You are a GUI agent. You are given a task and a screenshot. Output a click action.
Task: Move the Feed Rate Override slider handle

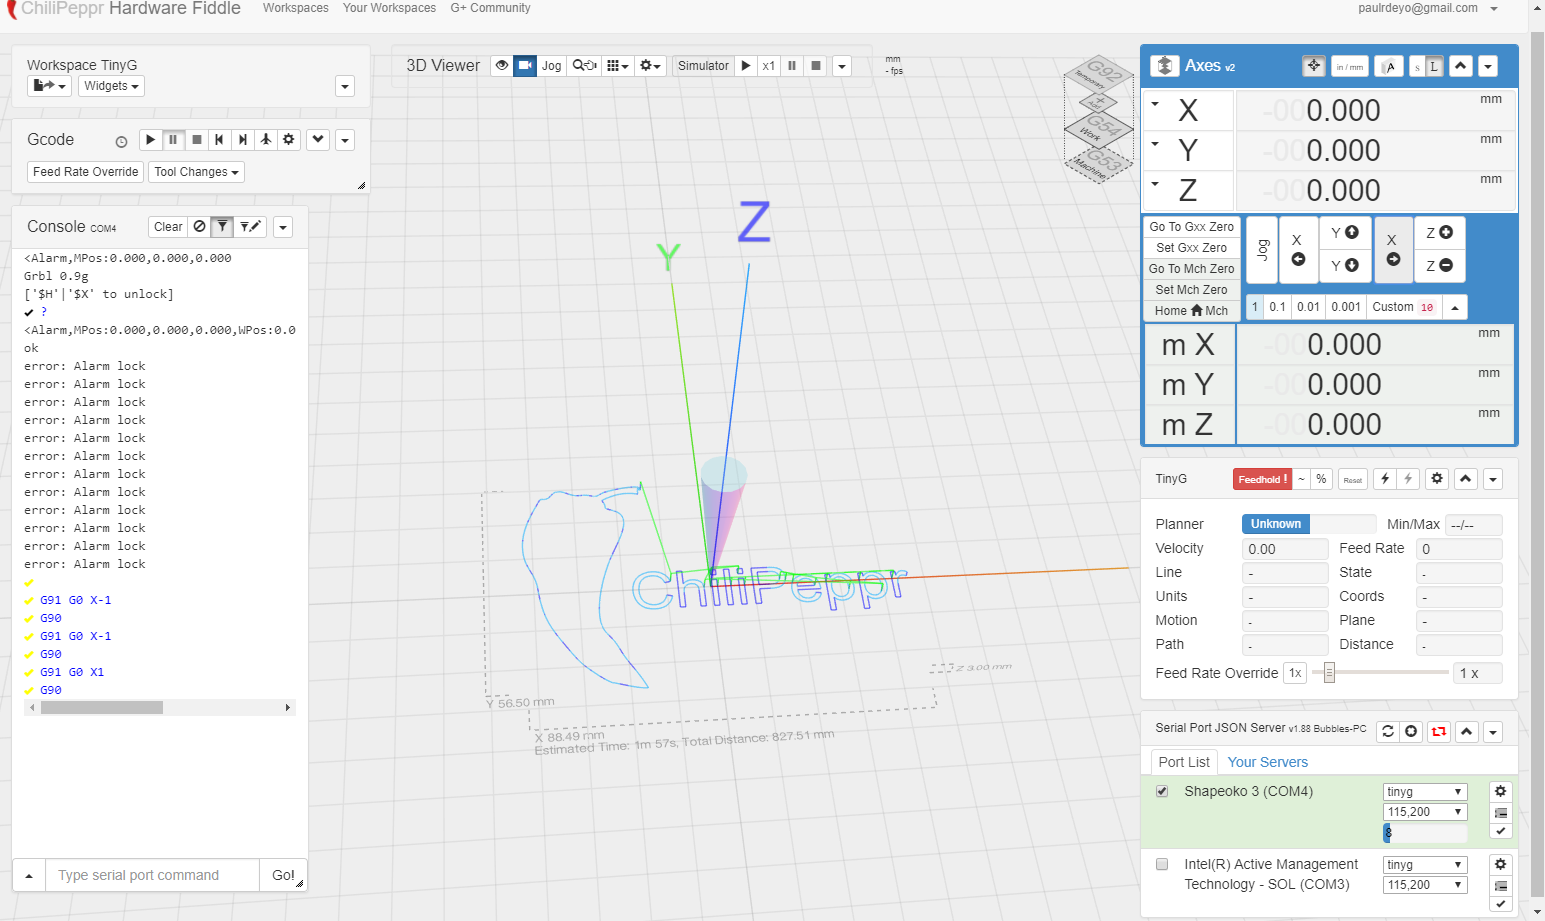click(x=1329, y=673)
